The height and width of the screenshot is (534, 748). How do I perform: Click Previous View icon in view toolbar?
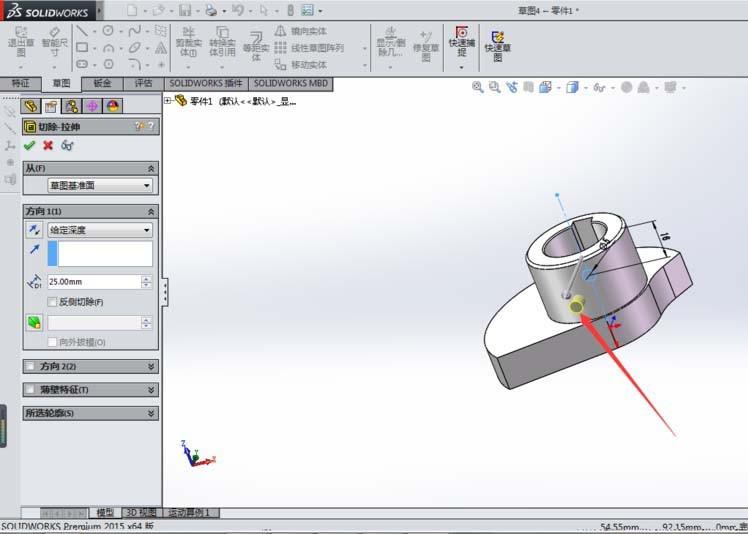[x=512, y=87]
